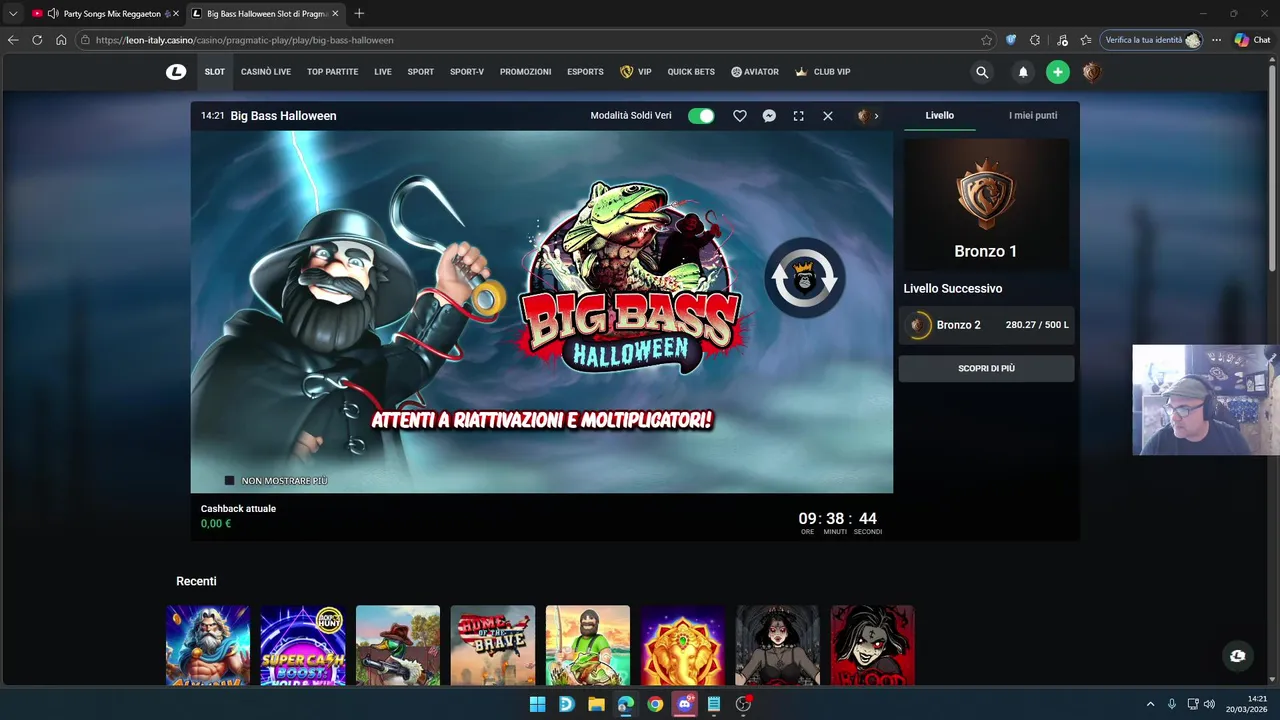Expand the level panel chevron

click(876, 116)
